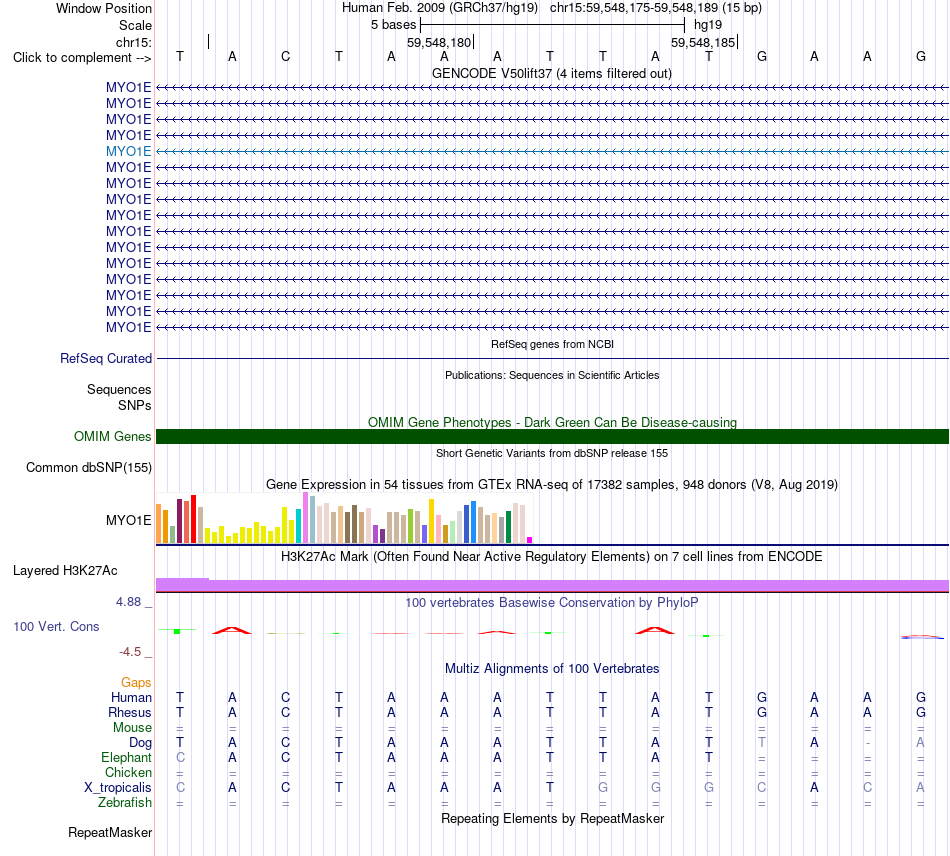Click the 59,548,185 coordinate marker
950x856 pixels.
(x=703, y=42)
